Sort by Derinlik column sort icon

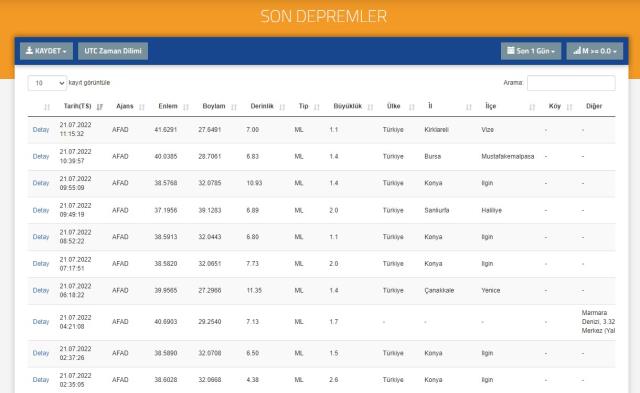tap(282, 107)
